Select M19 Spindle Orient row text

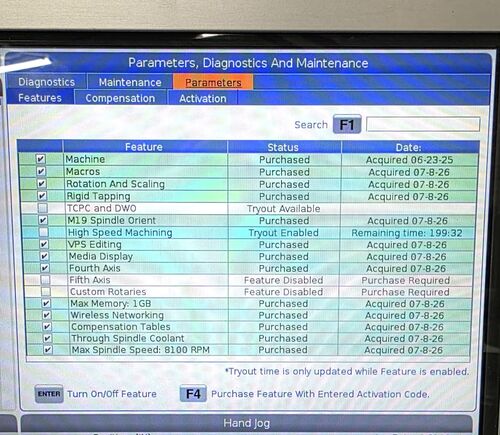coord(112,220)
